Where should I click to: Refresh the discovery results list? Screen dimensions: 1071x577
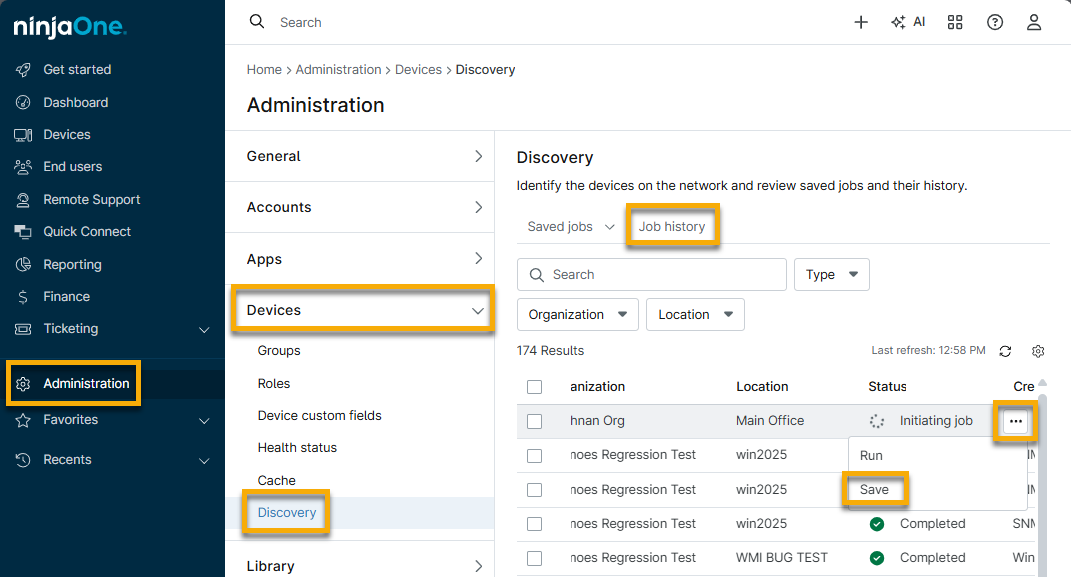[x=1006, y=351]
